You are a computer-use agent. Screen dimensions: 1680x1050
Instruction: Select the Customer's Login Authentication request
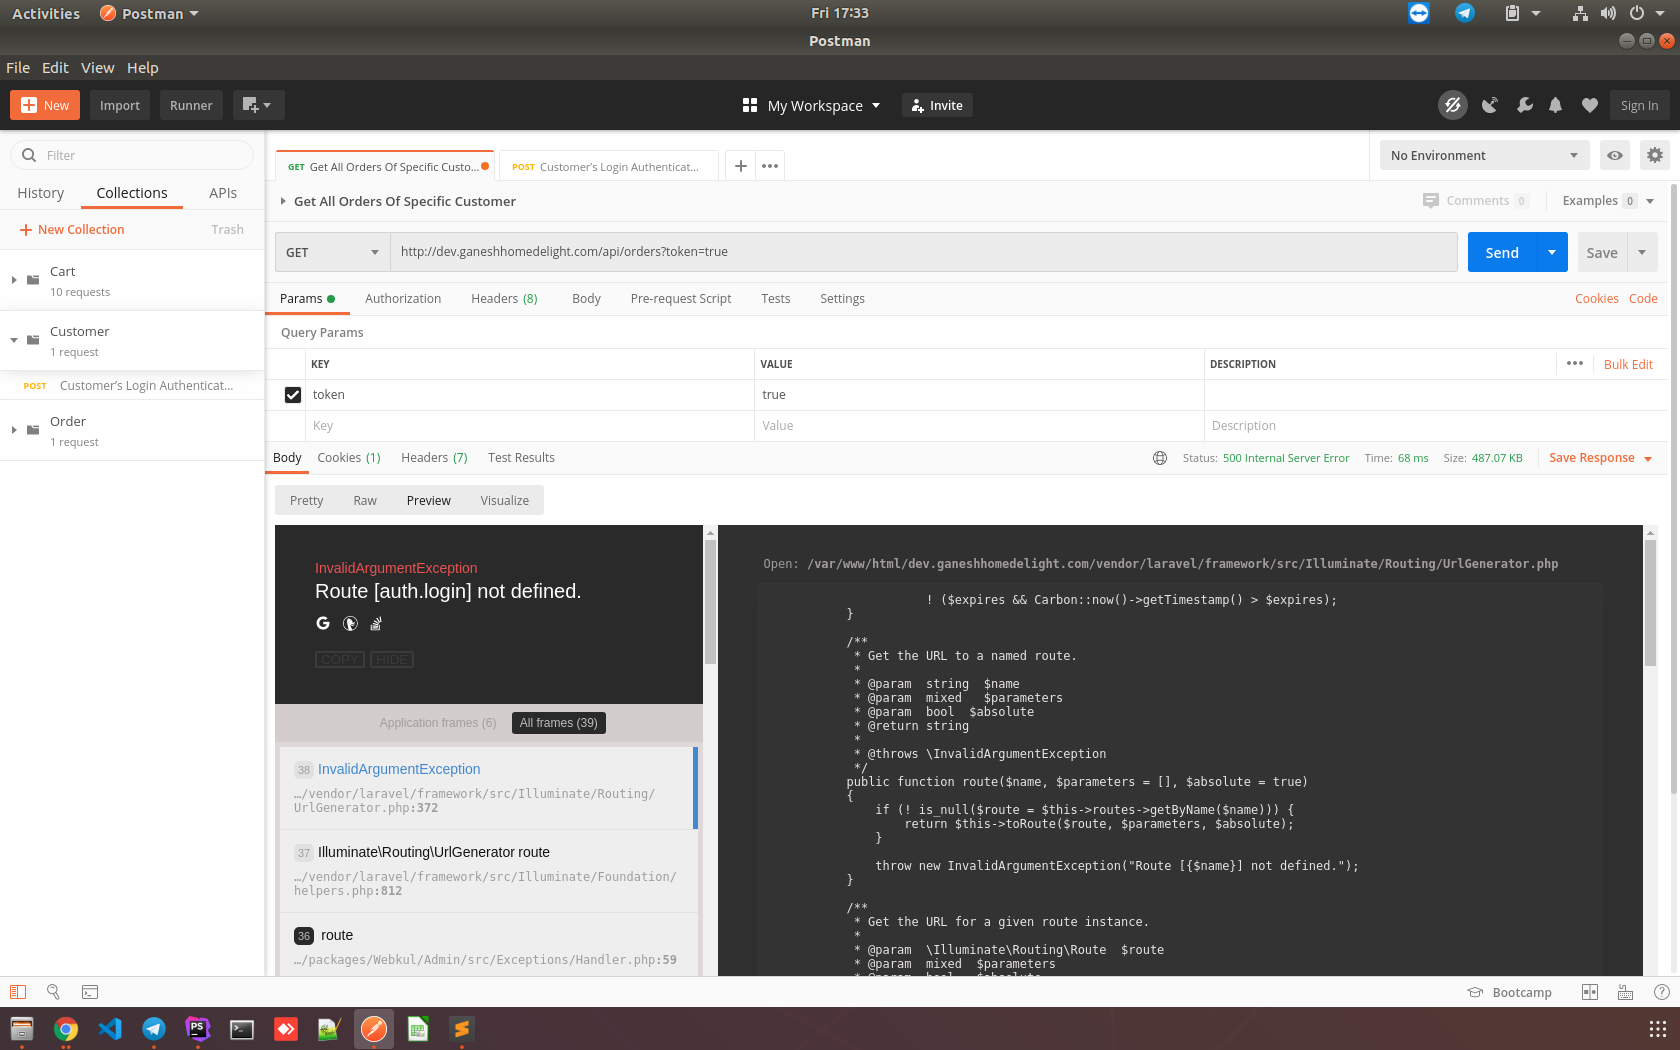tap(132, 386)
